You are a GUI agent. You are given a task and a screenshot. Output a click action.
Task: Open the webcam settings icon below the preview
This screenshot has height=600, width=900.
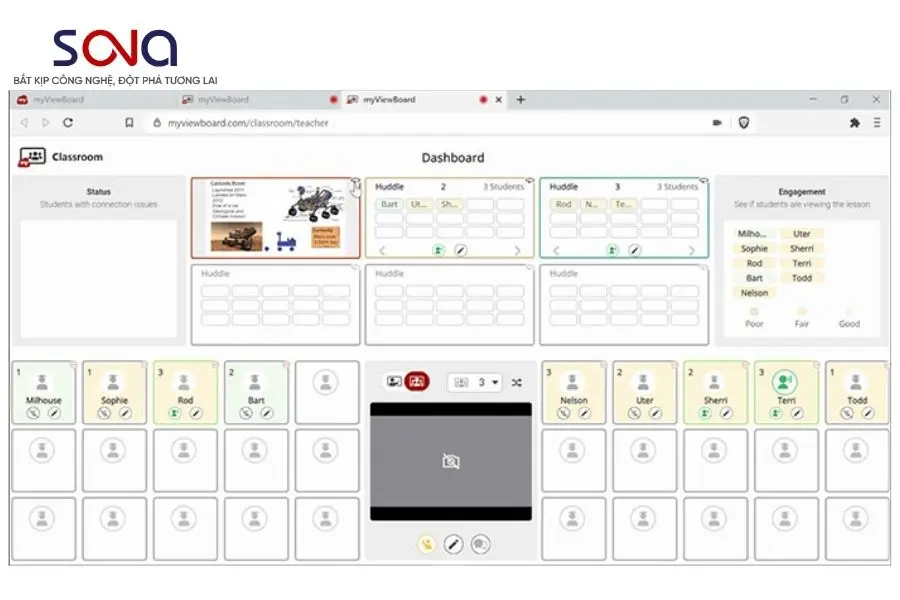480,541
